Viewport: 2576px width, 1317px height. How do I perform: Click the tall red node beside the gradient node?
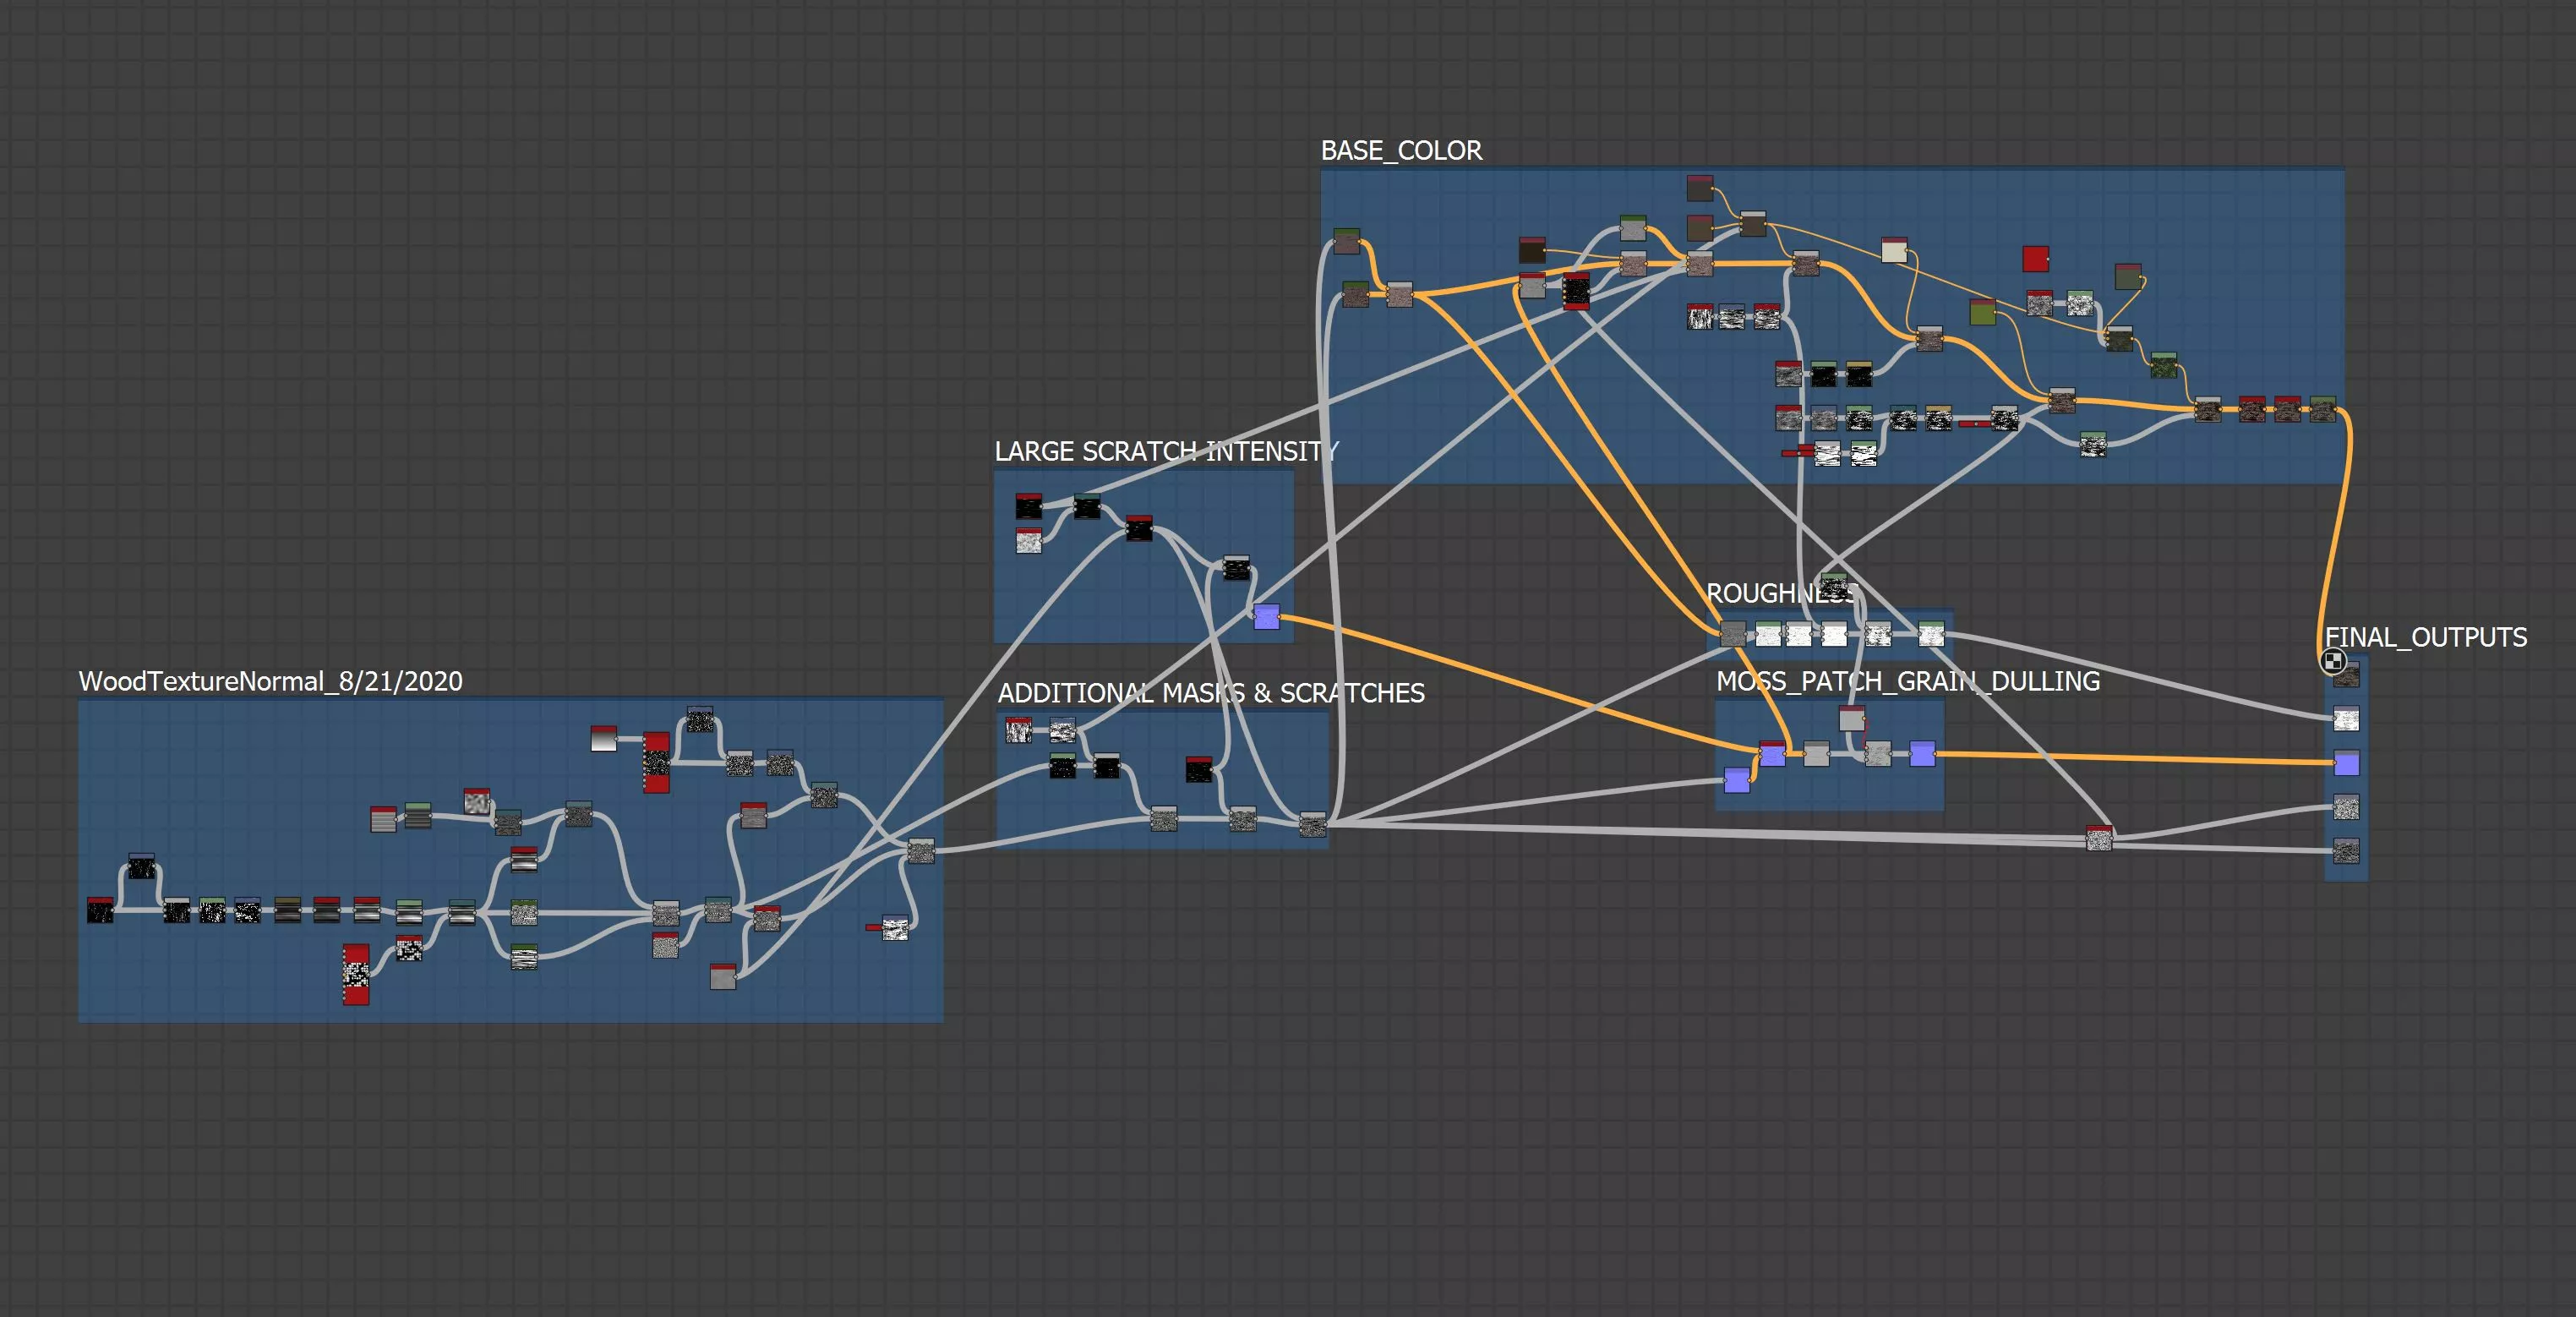tap(656, 763)
